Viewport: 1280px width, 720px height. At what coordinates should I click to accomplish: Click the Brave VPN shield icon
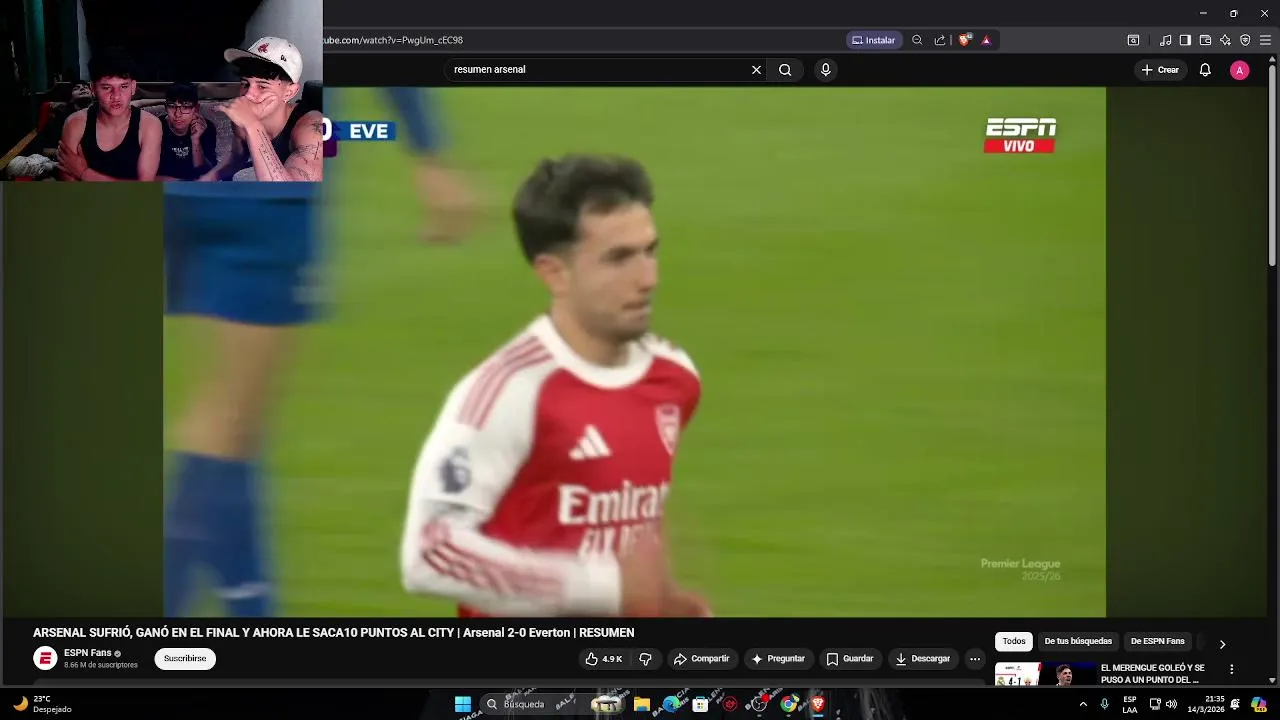click(1245, 40)
